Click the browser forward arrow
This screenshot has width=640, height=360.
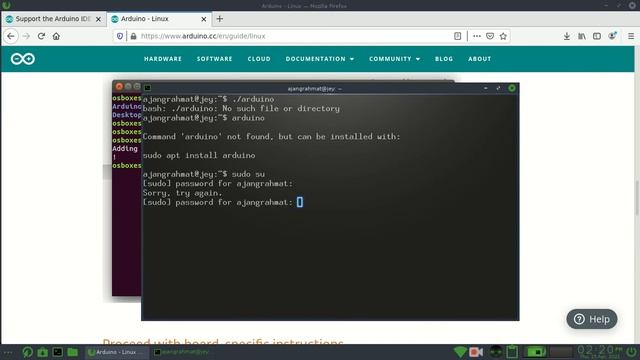(26, 36)
